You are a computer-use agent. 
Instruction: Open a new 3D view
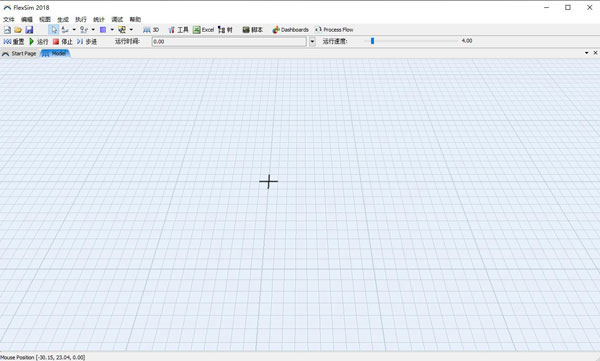point(151,29)
